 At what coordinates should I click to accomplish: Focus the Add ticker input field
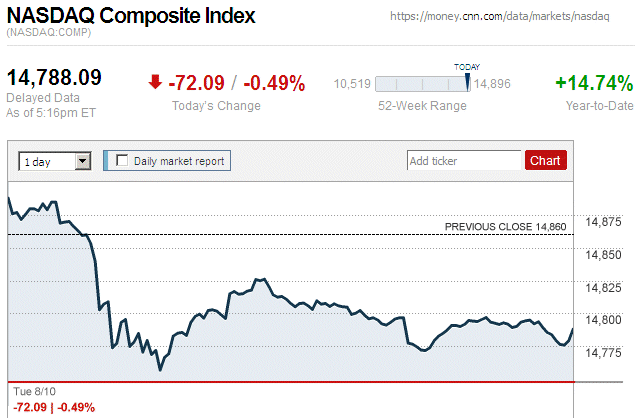(464, 160)
